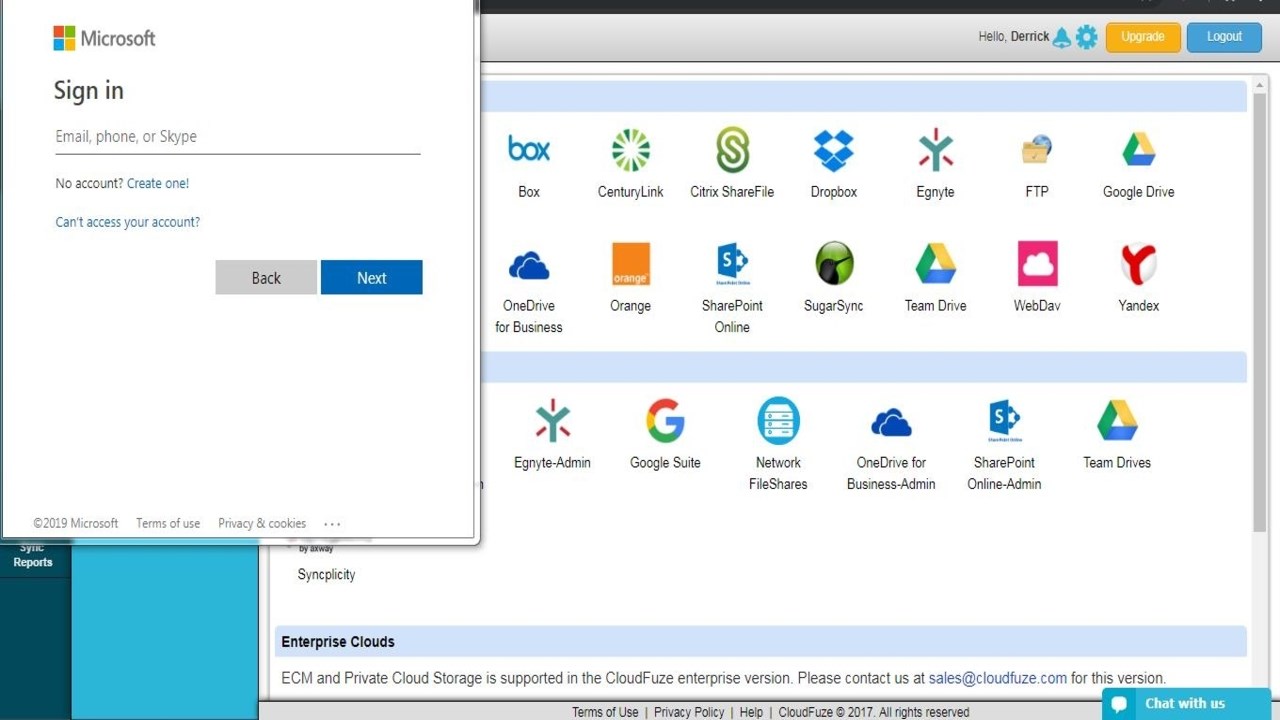Click the Hello, Derrick greeting

1014,37
